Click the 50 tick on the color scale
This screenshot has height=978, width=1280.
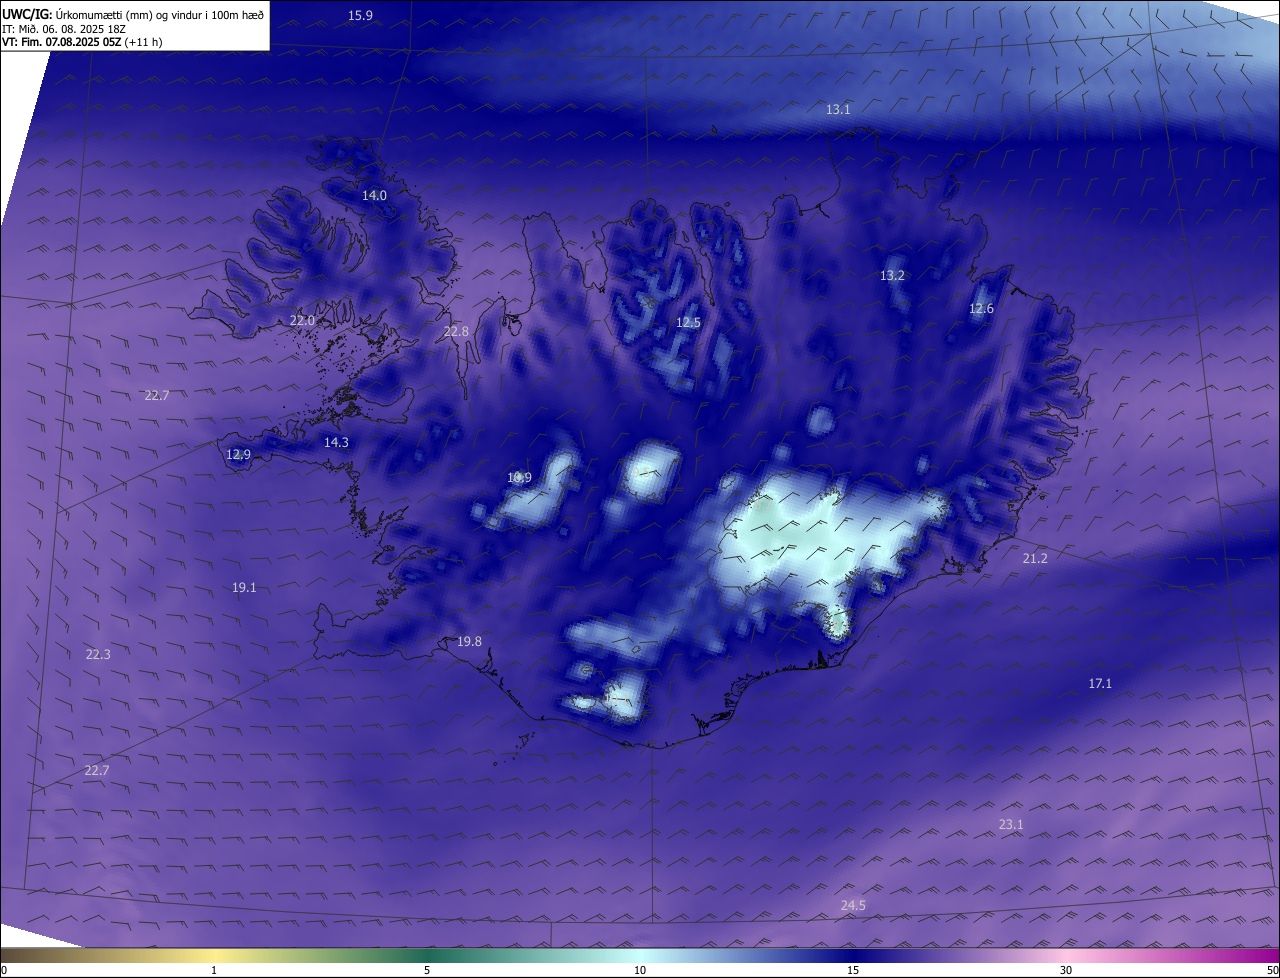tap(1272, 970)
